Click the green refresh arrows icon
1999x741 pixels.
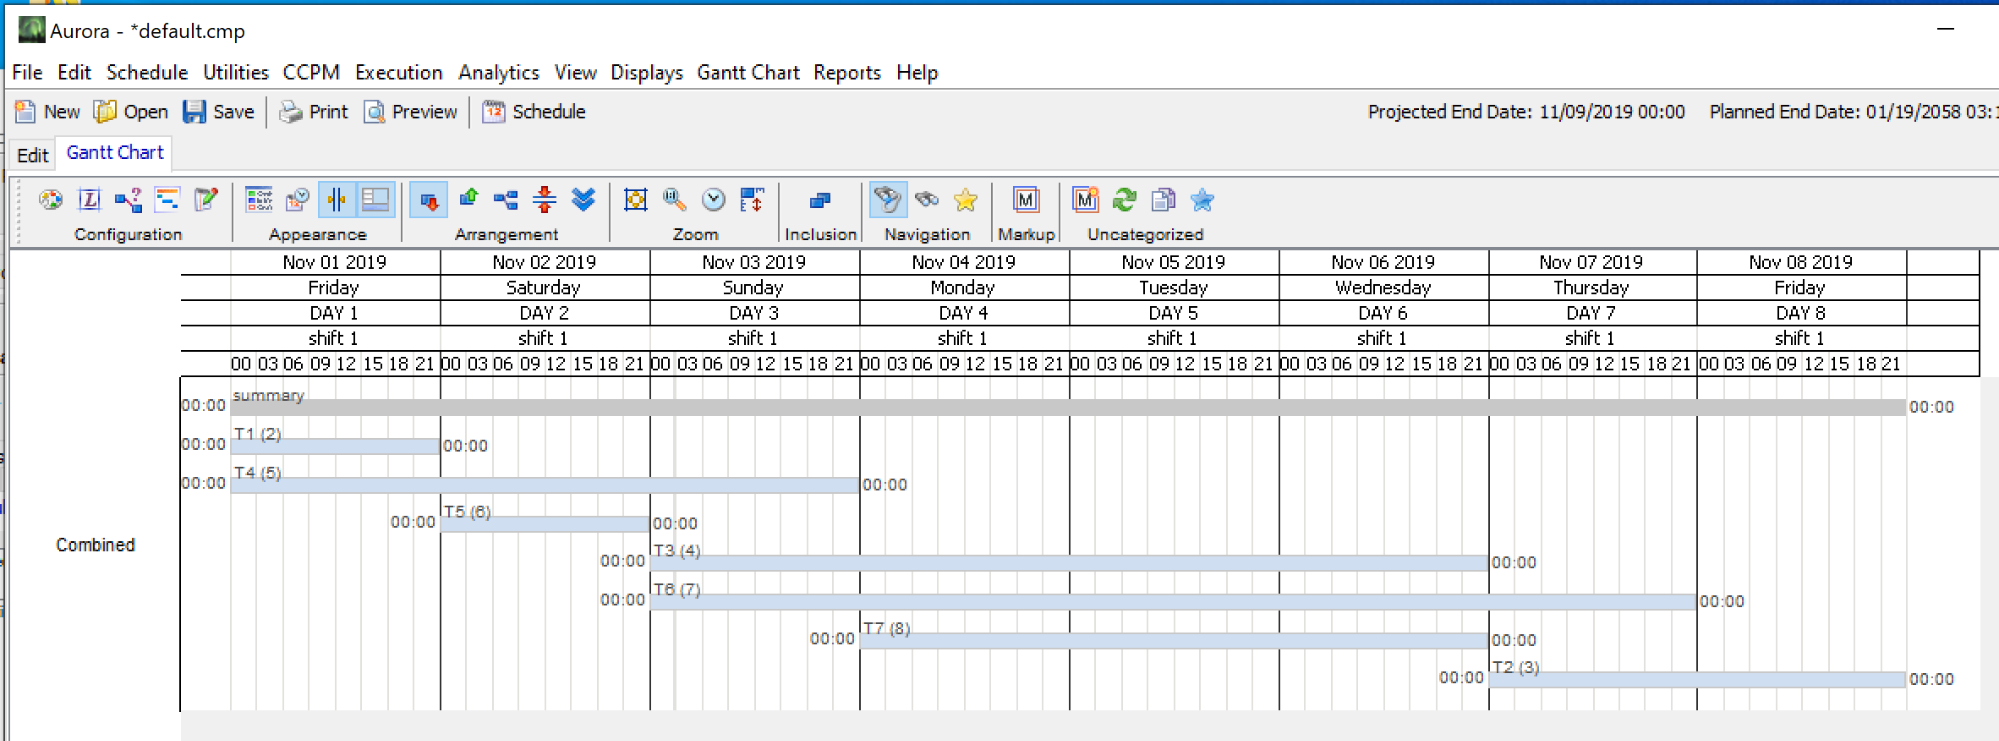(x=1124, y=200)
